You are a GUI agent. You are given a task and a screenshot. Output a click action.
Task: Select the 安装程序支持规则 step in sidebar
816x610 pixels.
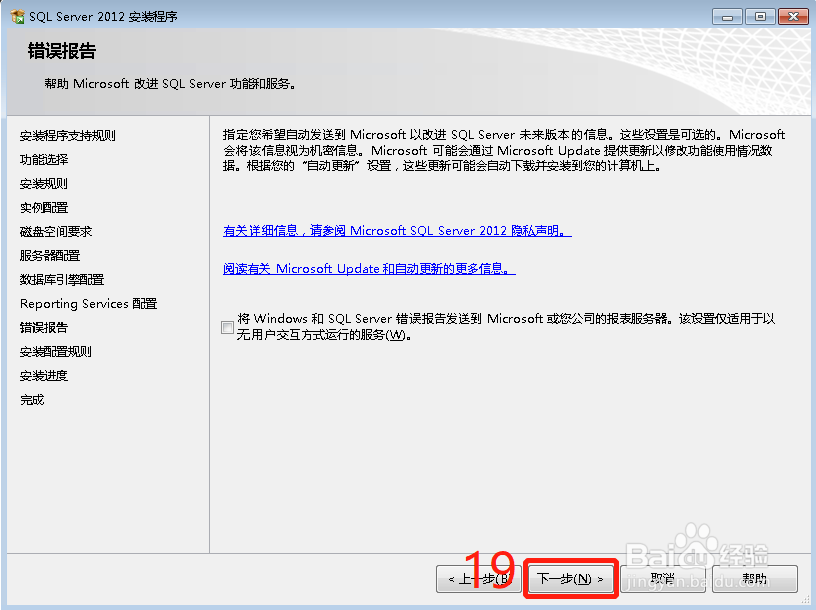coord(68,136)
